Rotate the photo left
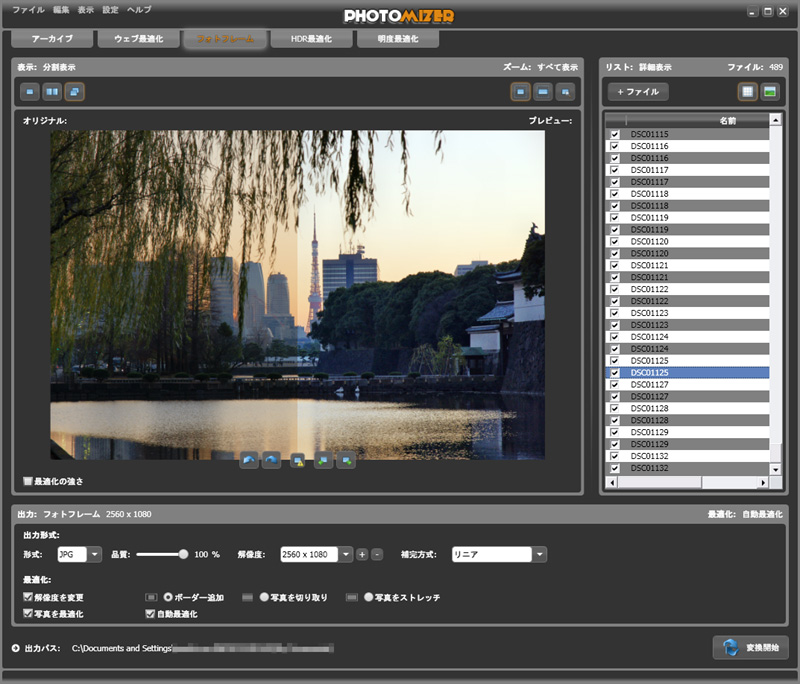 click(249, 461)
